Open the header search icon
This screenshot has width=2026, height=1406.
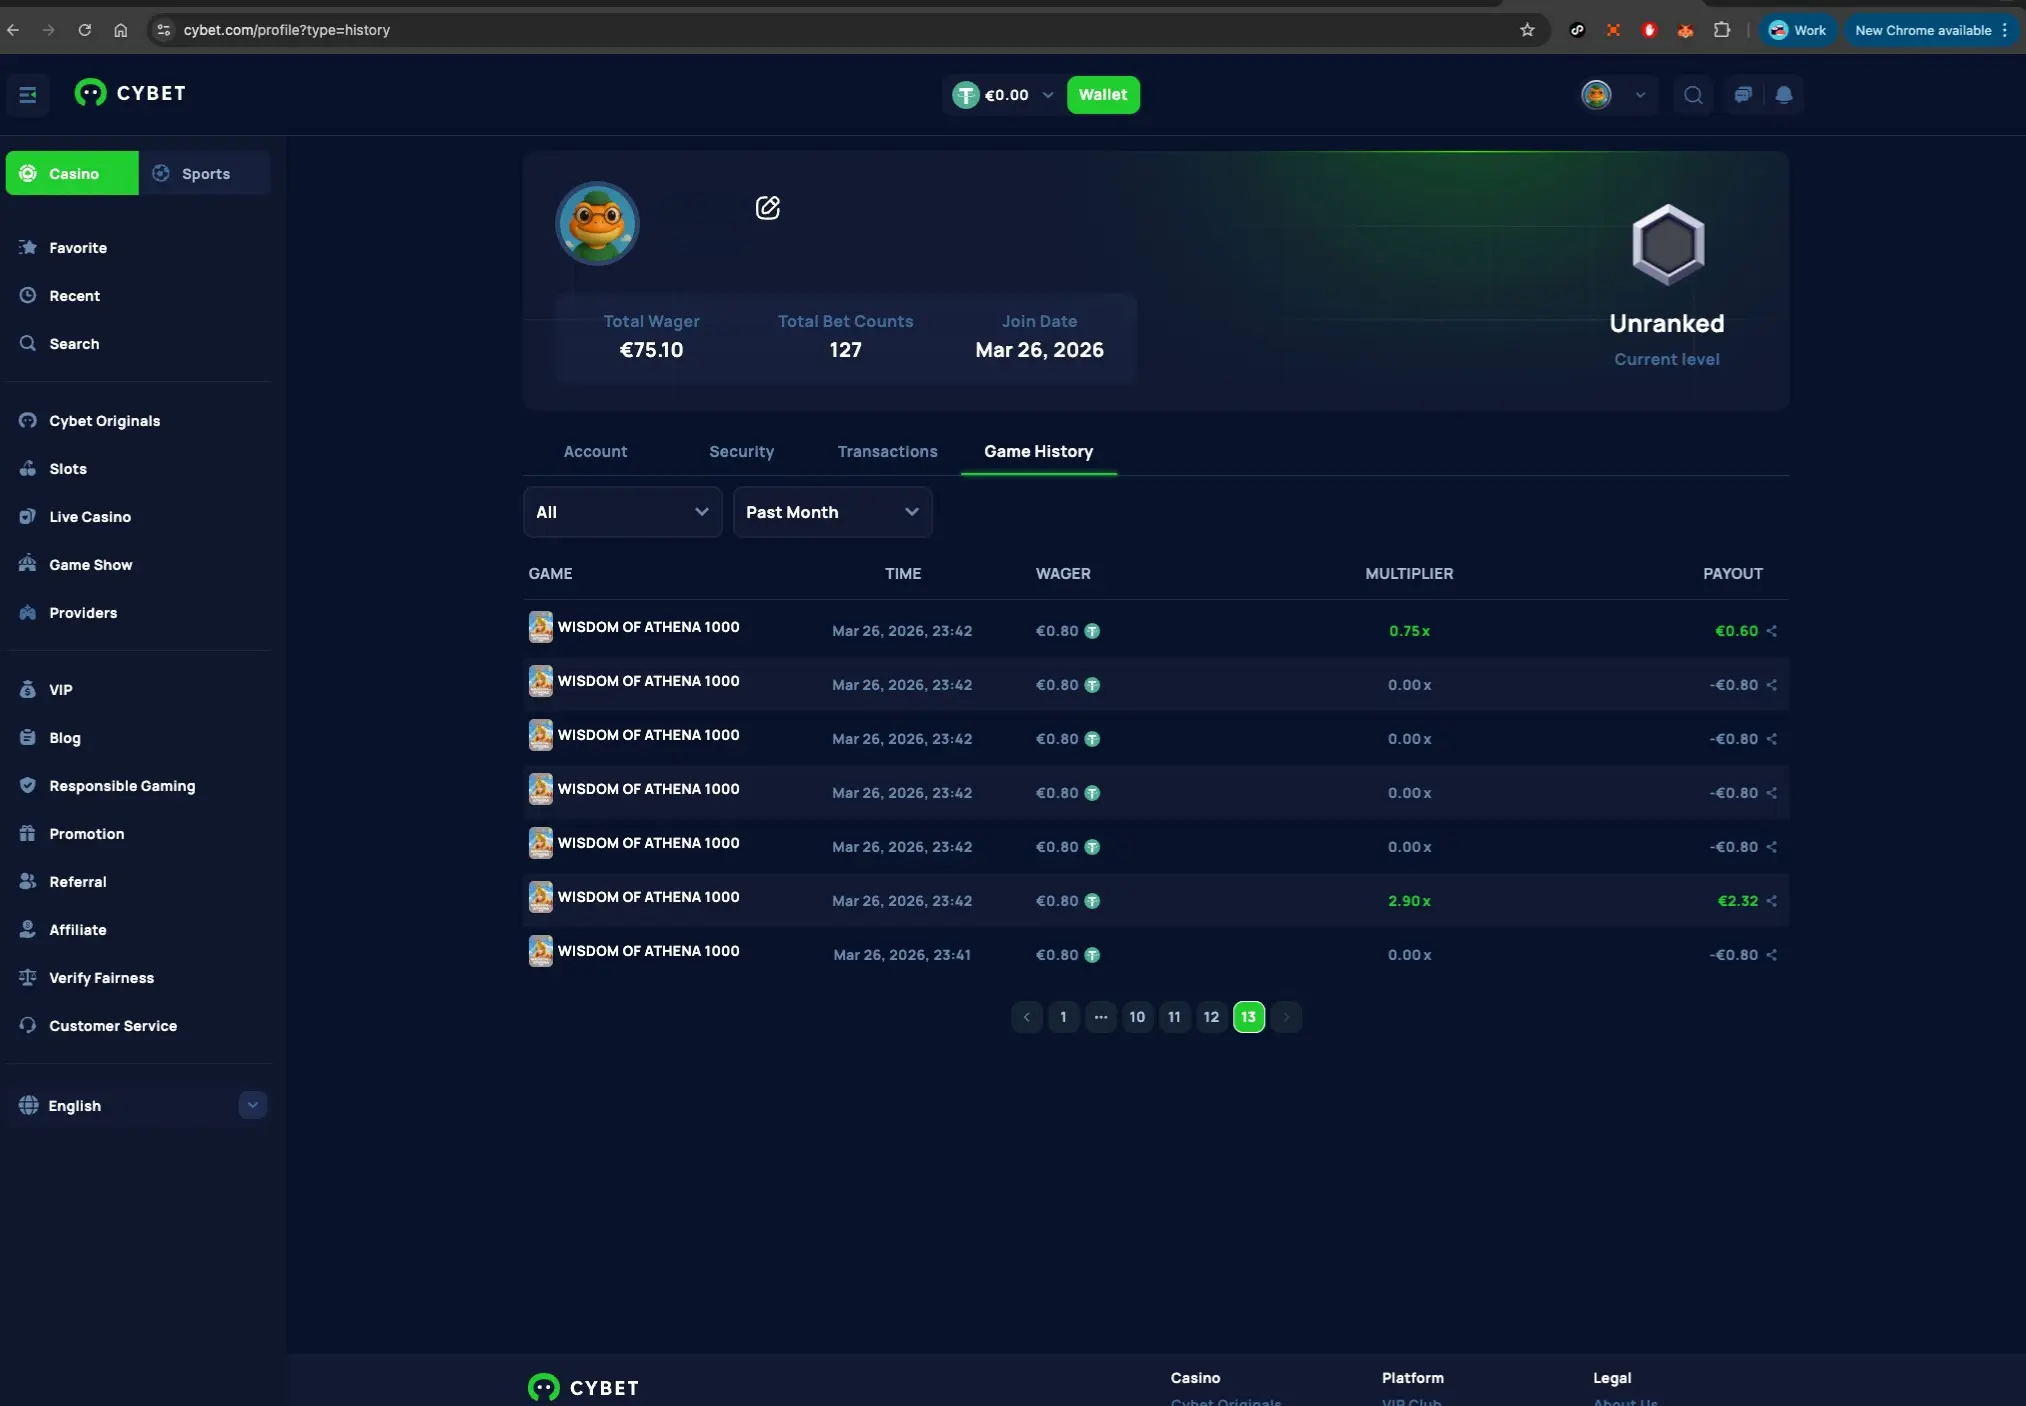[1693, 95]
